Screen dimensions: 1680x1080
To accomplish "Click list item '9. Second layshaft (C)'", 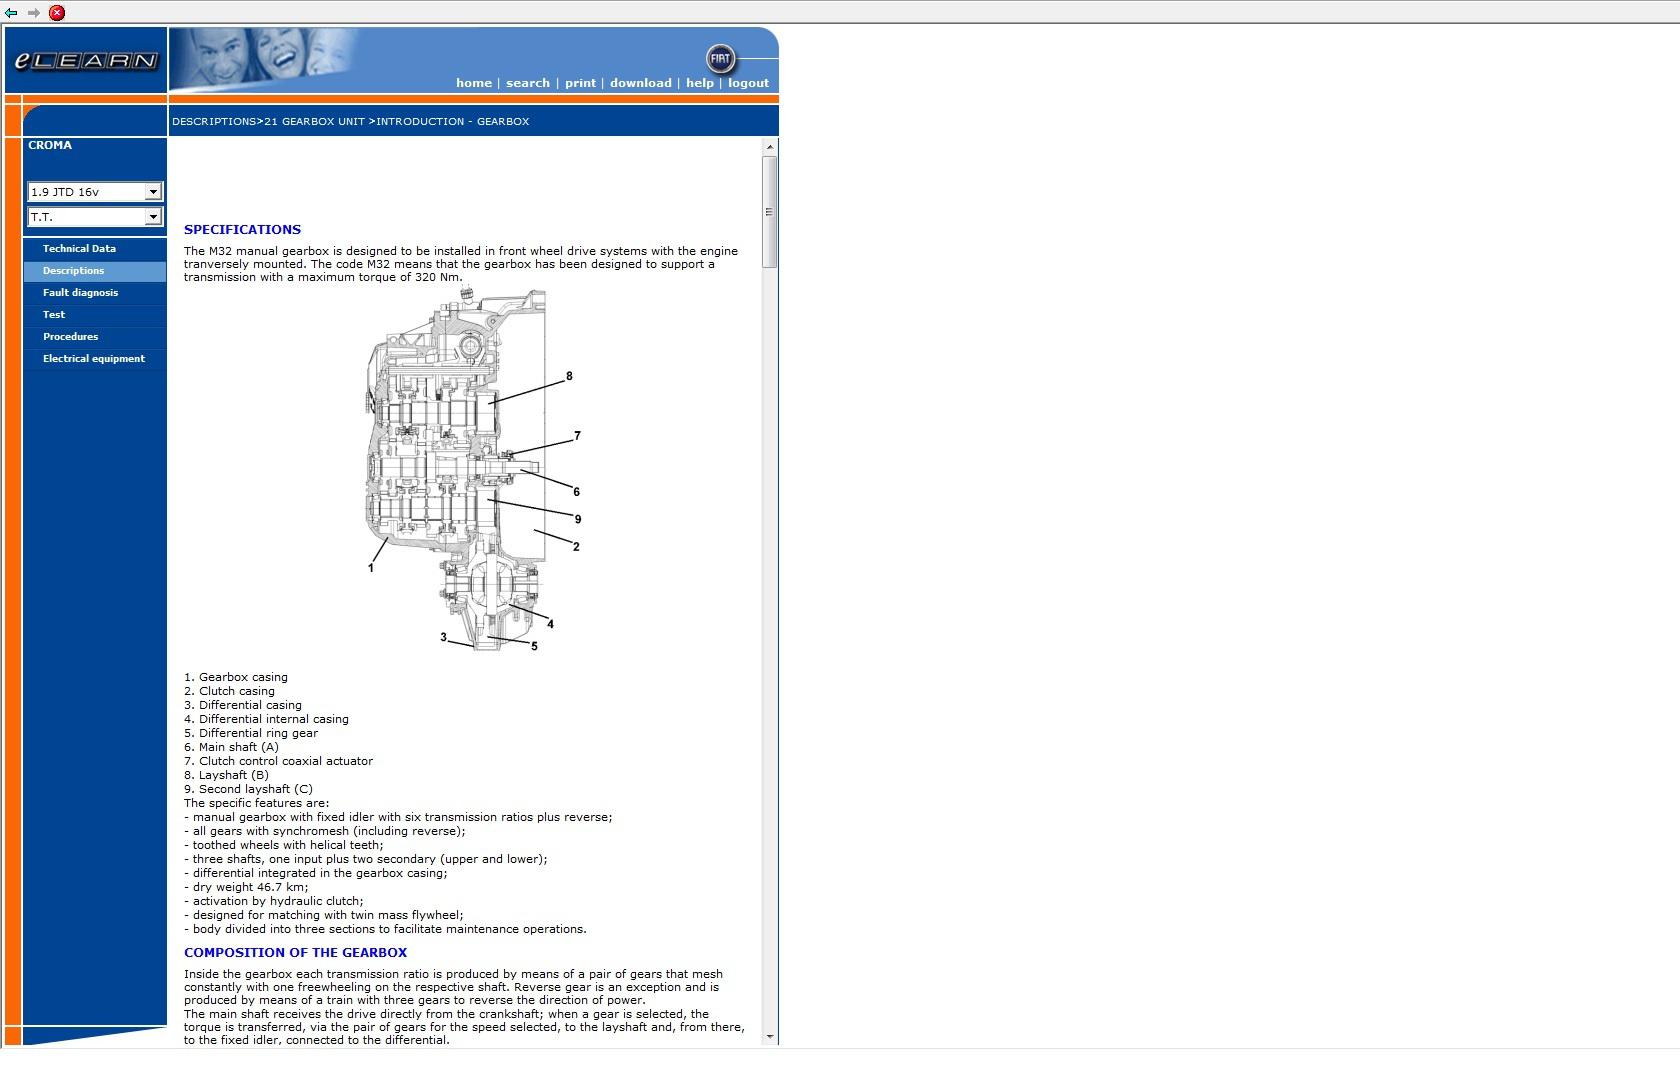I will coord(248,790).
